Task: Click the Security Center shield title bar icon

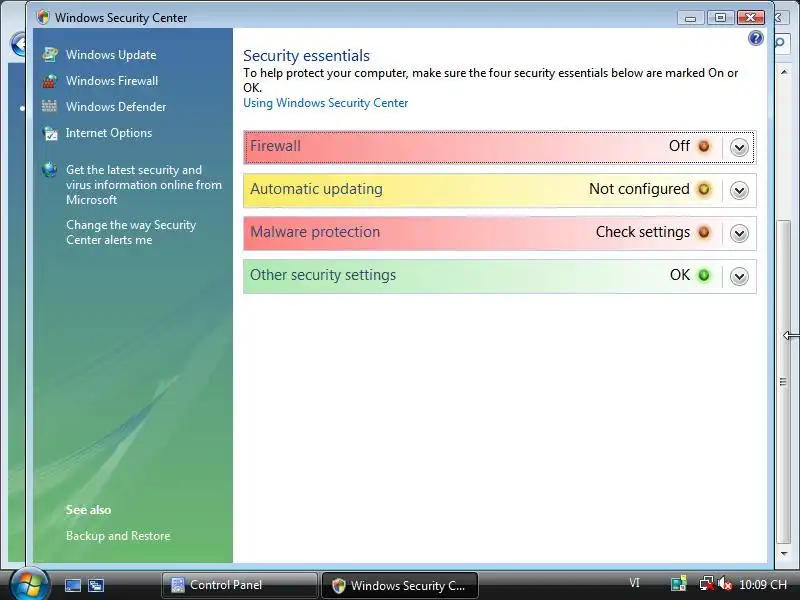Action: (x=43, y=17)
